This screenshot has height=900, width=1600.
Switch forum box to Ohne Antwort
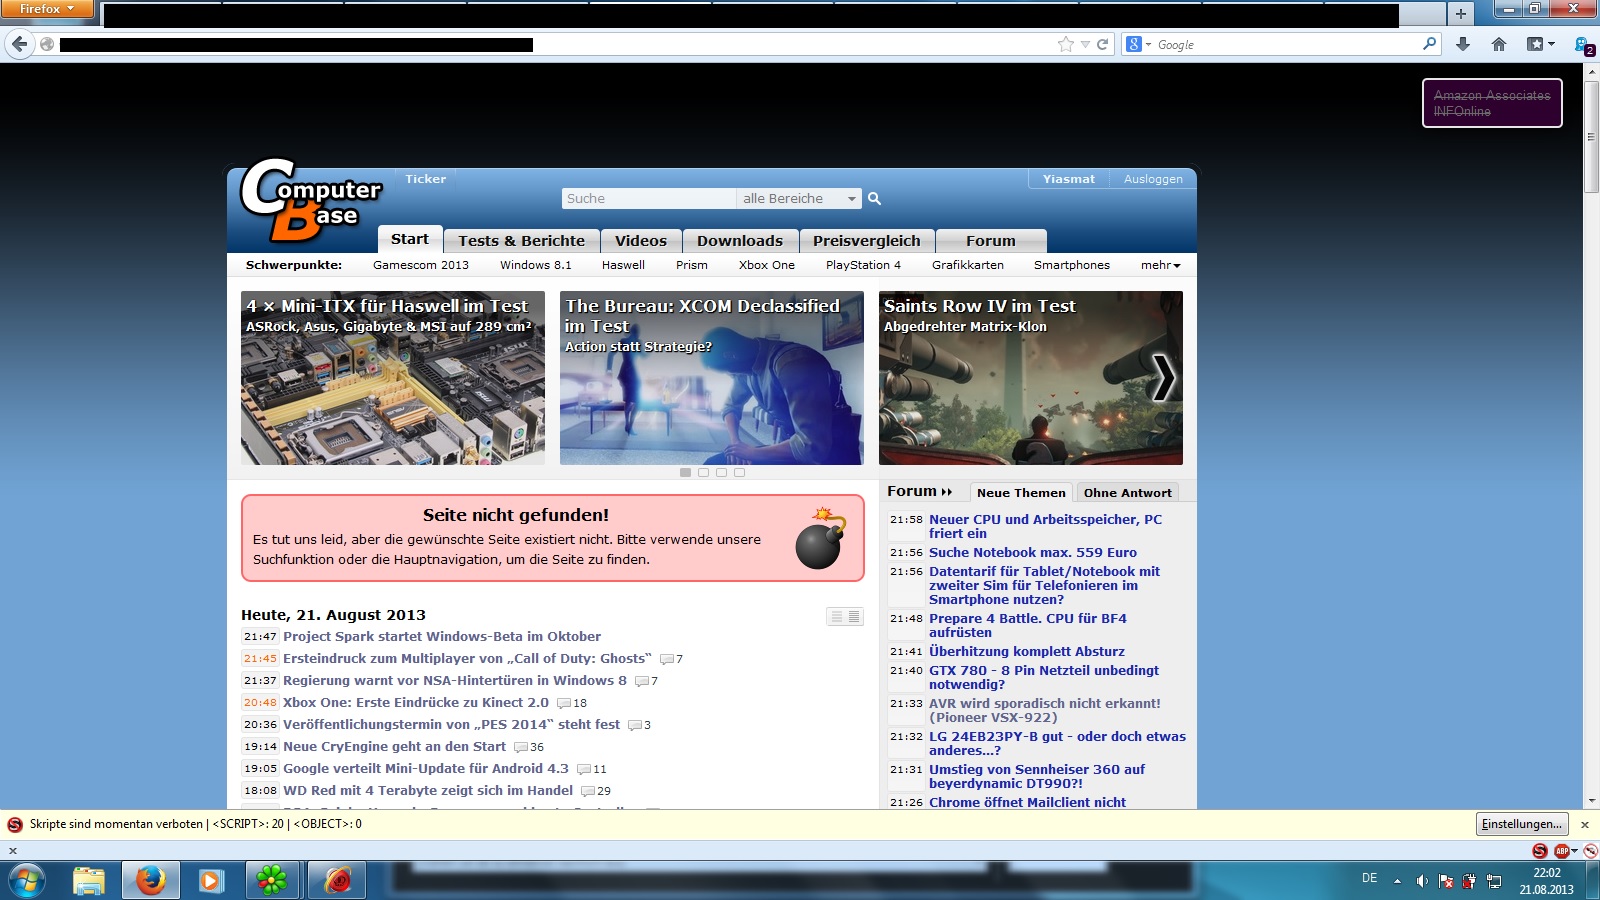tap(1127, 493)
